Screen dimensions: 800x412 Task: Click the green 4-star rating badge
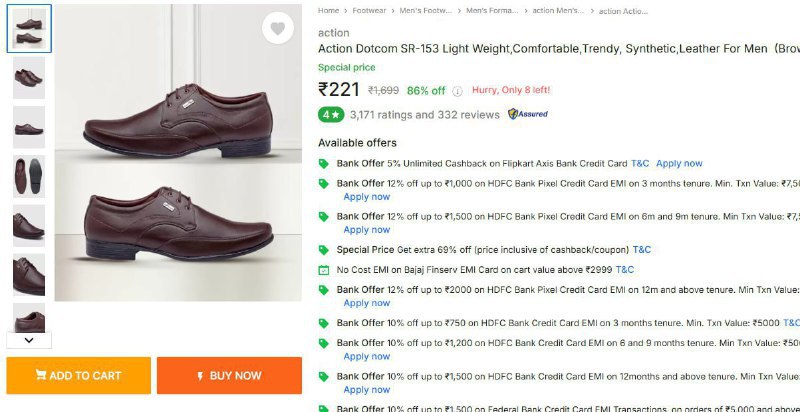click(x=331, y=114)
